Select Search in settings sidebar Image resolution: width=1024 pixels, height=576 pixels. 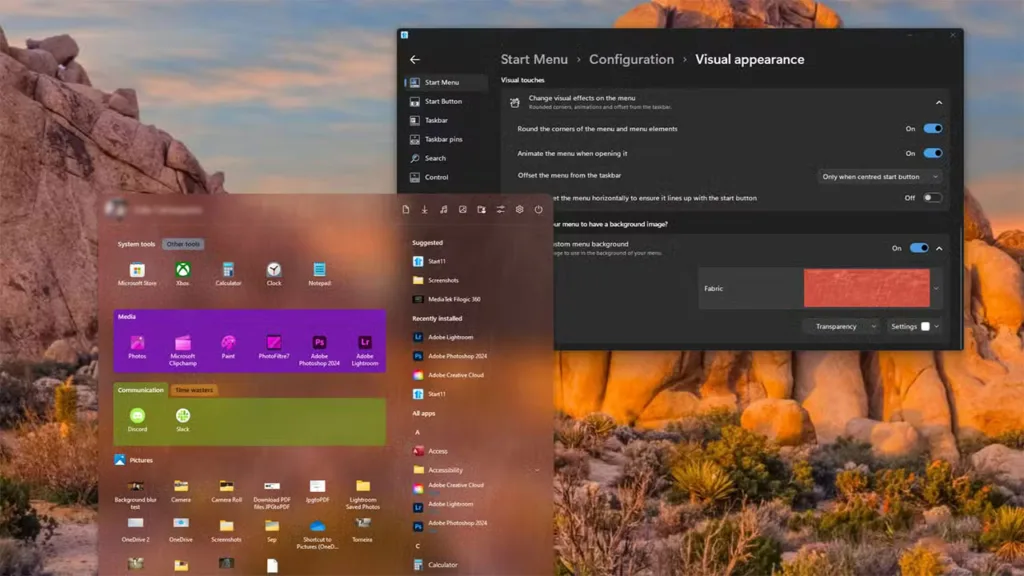tap(446, 158)
